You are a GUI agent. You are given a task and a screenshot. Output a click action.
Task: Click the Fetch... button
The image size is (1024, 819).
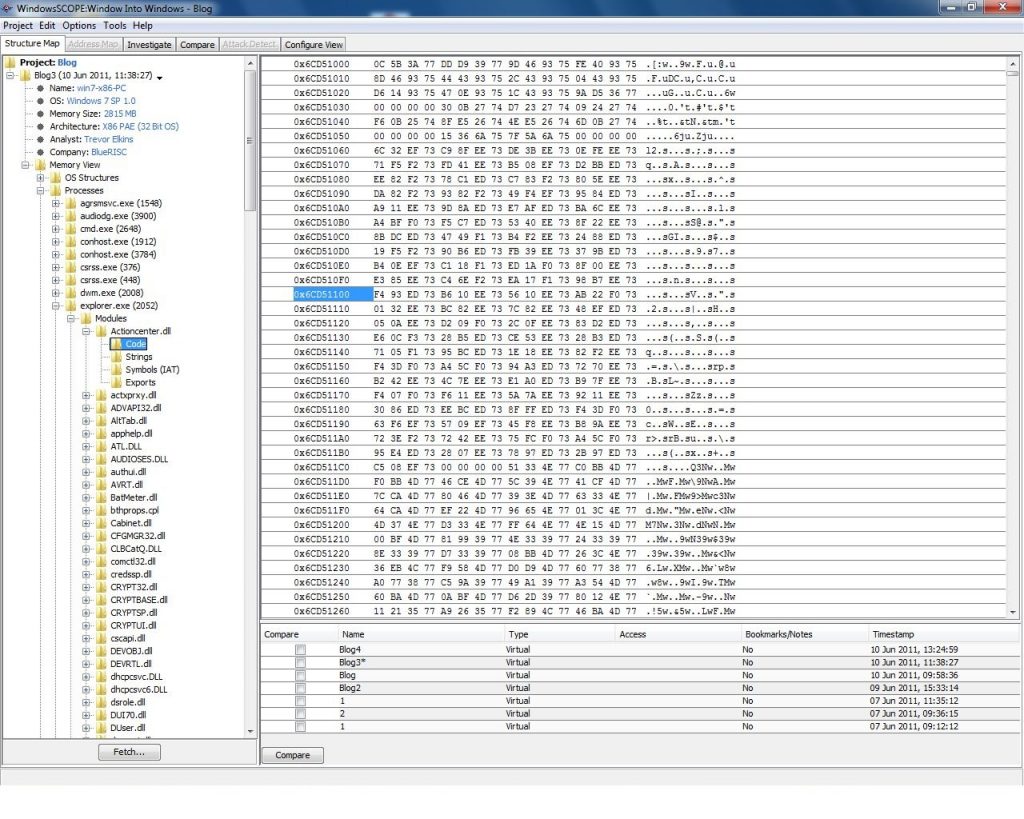coord(129,752)
